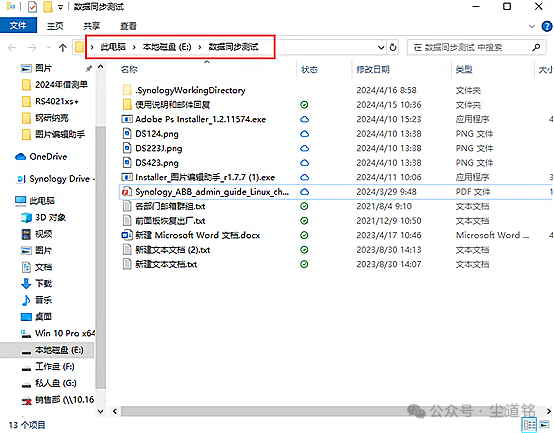The image size is (554, 433).
Task: Click search magnifier icon in search box
Action: point(536,47)
